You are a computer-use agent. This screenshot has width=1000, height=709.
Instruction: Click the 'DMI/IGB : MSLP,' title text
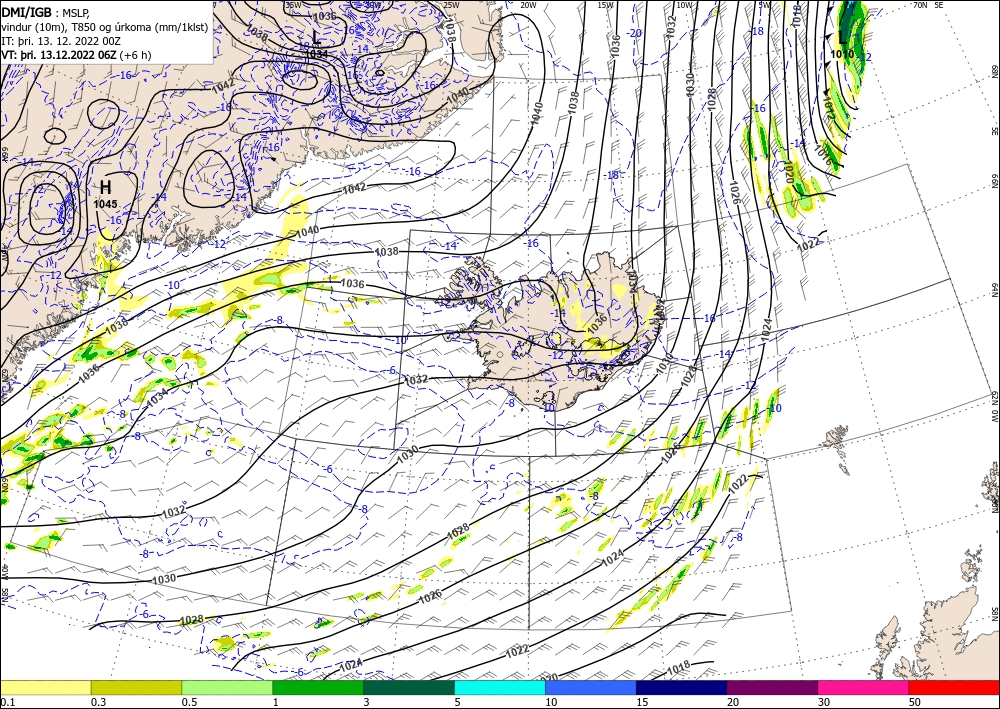(45, 11)
